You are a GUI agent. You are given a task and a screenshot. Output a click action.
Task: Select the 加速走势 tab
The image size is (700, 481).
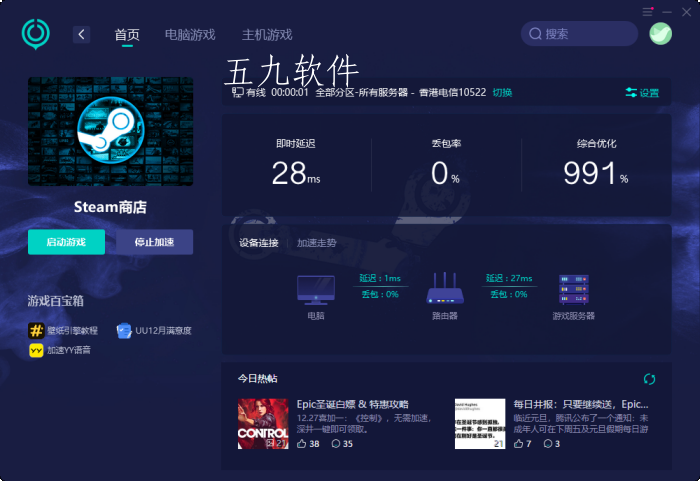point(317,243)
